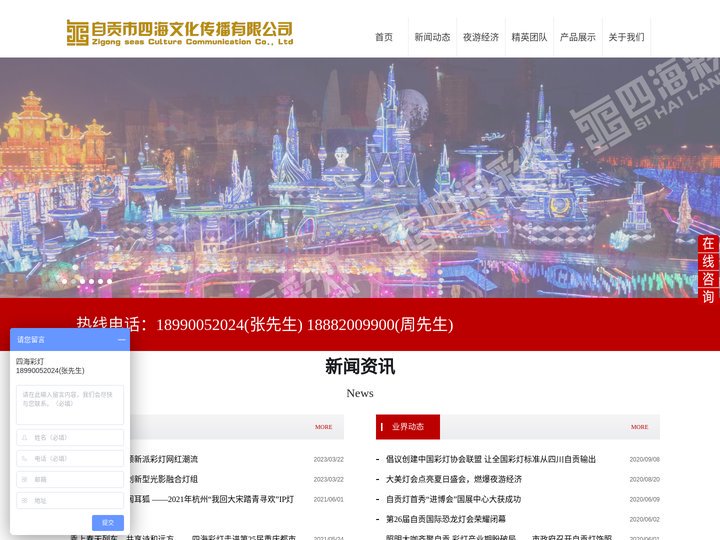
Task: Click the date 2020/08/20
Action: pos(644,479)
